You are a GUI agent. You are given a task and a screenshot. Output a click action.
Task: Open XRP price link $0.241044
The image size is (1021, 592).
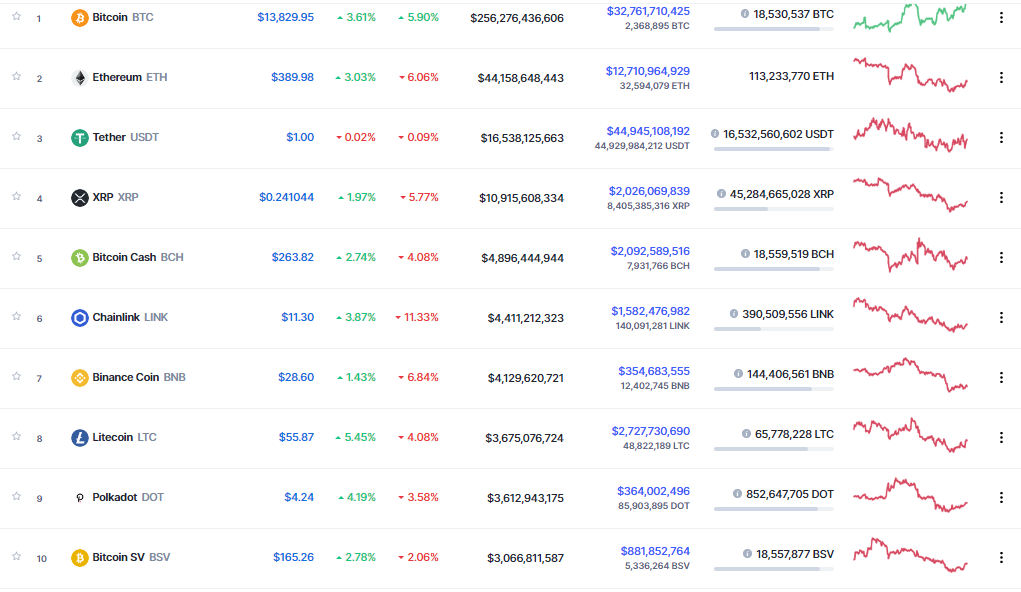click(287, 197)
